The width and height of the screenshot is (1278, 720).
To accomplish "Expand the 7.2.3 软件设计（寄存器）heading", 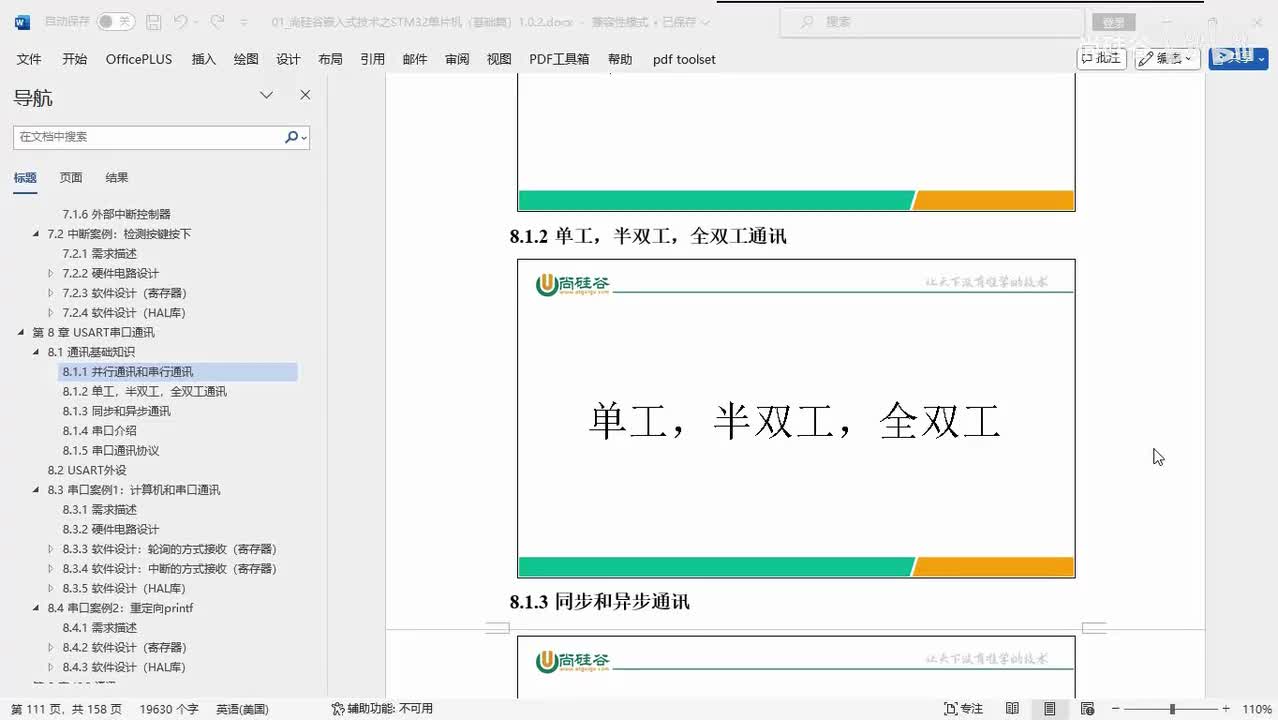I will pyautogui.click(x=51, y=293).
